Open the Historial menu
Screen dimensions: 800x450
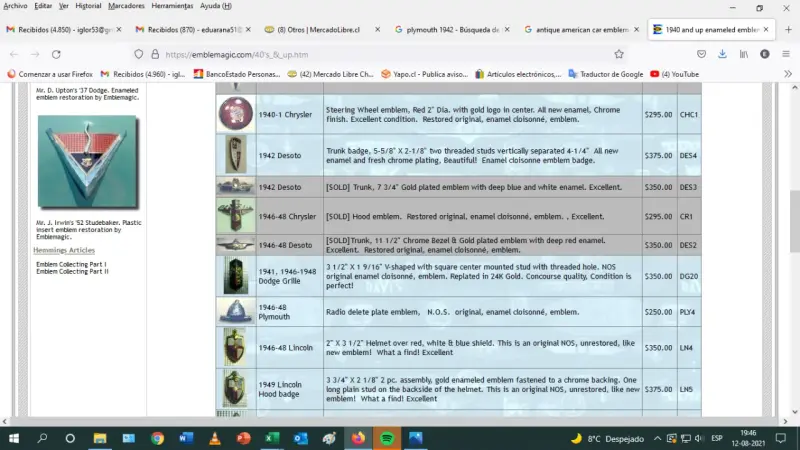[x=88, y=6]
